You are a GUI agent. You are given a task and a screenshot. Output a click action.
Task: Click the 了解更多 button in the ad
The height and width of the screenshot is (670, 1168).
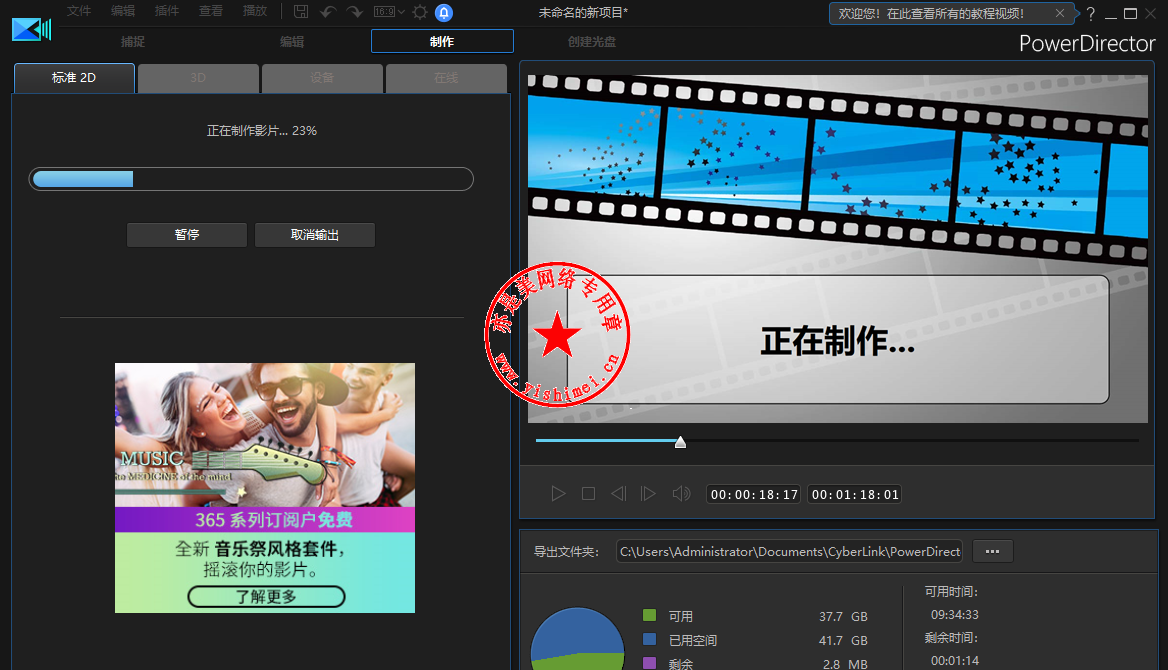[266, 597]
